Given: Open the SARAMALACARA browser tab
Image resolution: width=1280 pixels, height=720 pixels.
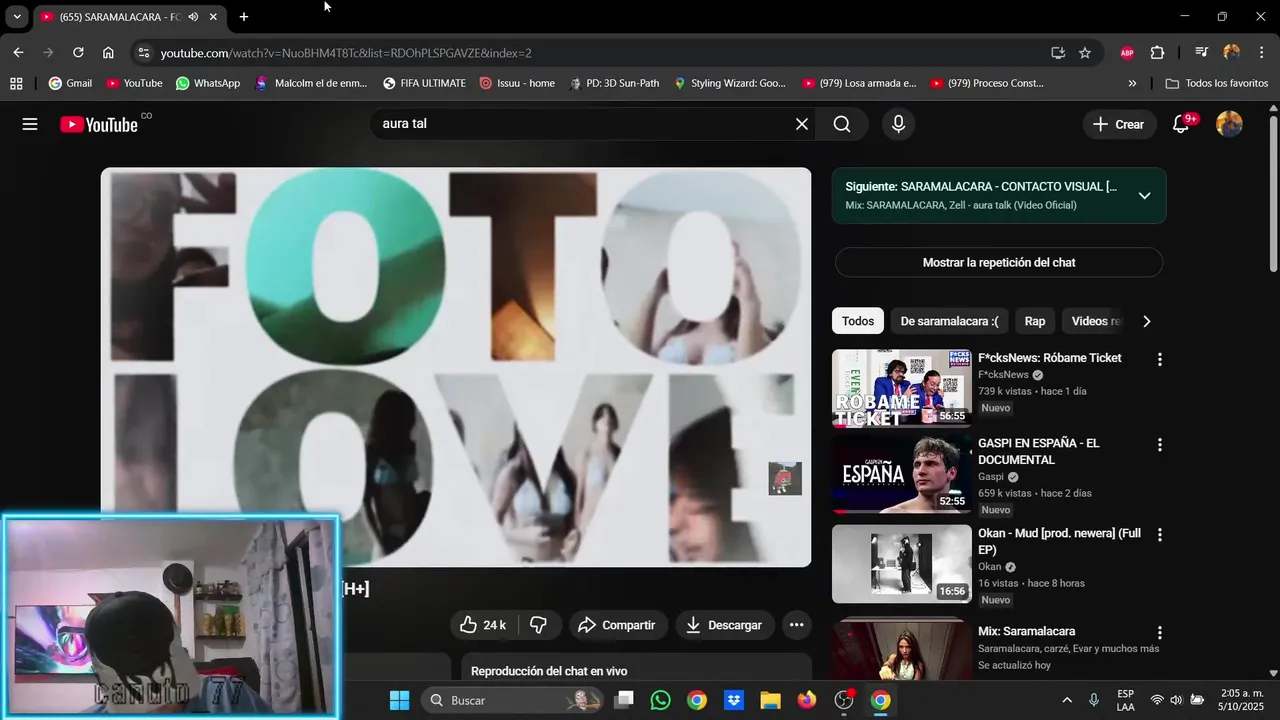Looking at the screenshot, I should 130,17.
